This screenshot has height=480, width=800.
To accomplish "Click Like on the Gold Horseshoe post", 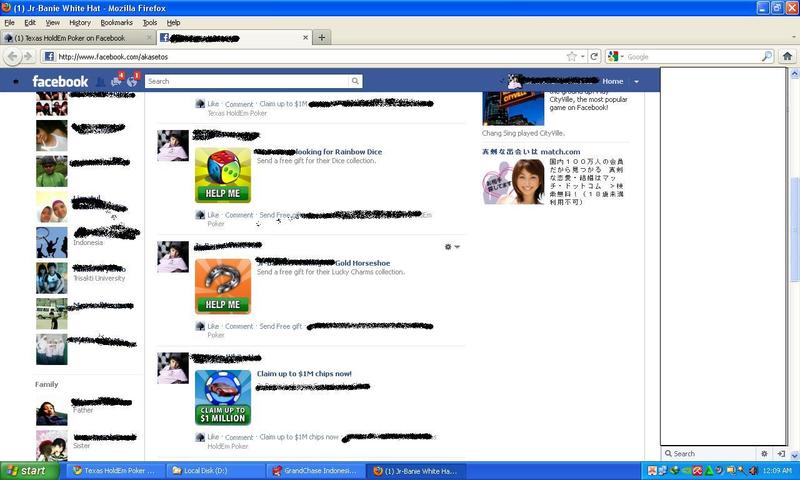I will coord(213,326).
